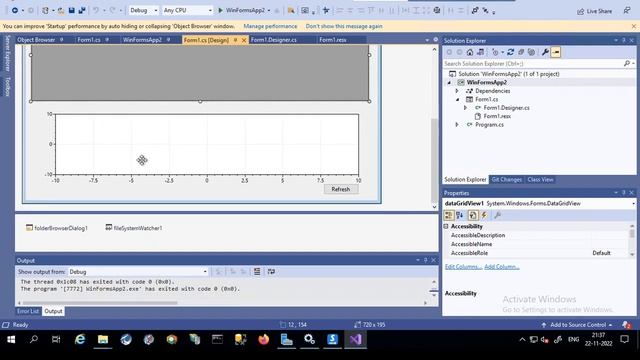Image resolution: width=640 pixels, height=360 pixels.
Task: Click the Refresh button on the form
Action: tap(341, 189)
